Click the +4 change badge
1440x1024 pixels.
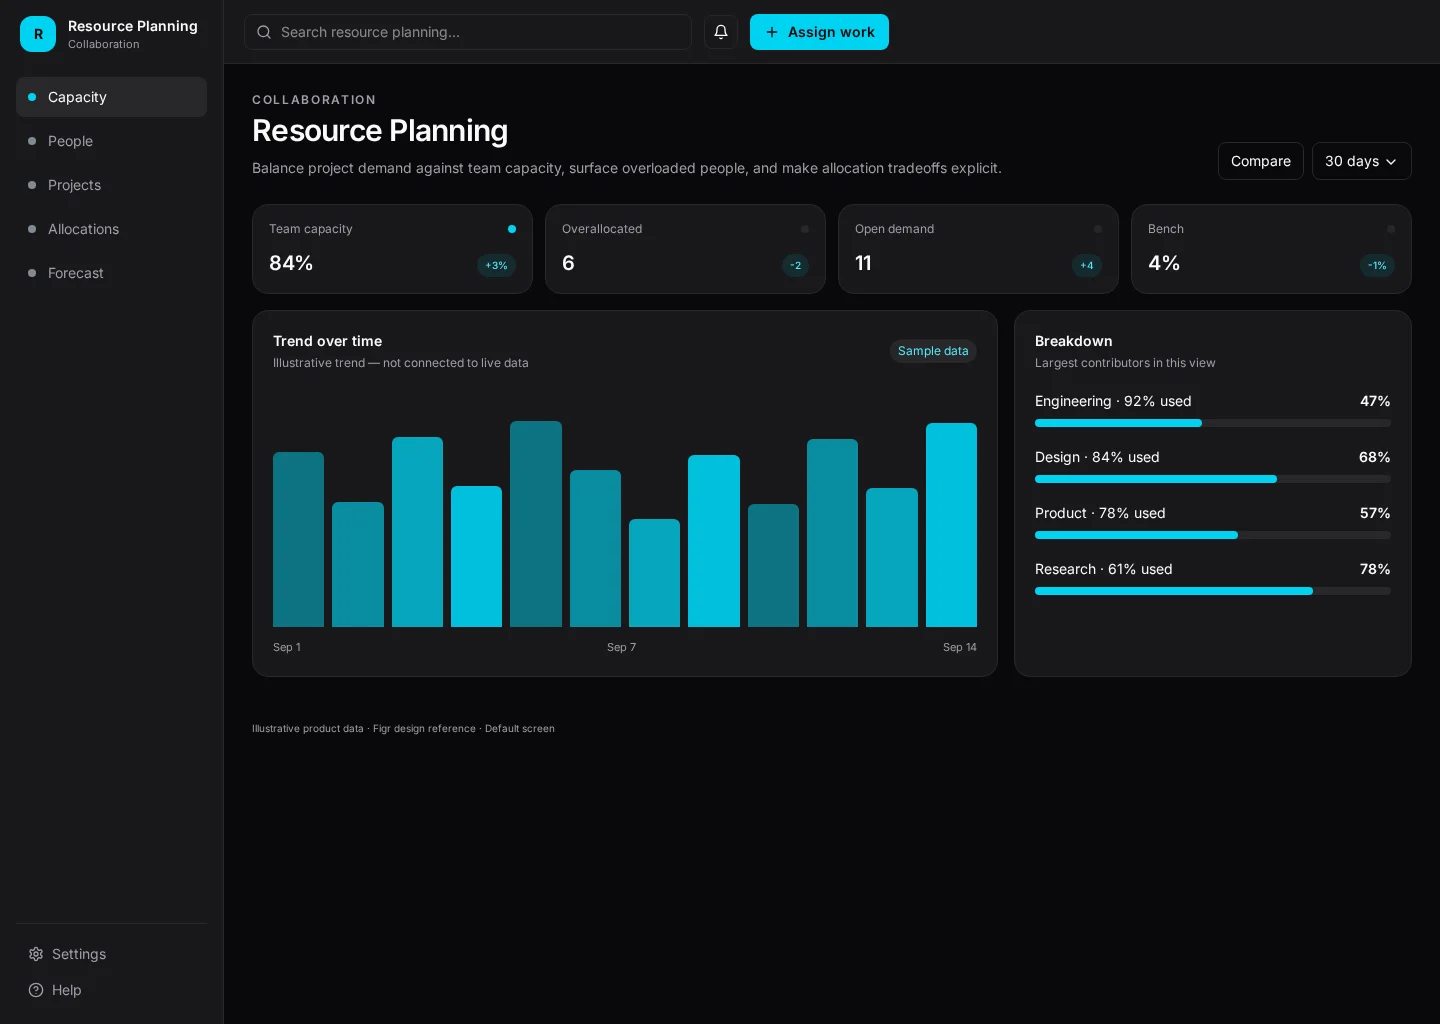[1086, 265]
